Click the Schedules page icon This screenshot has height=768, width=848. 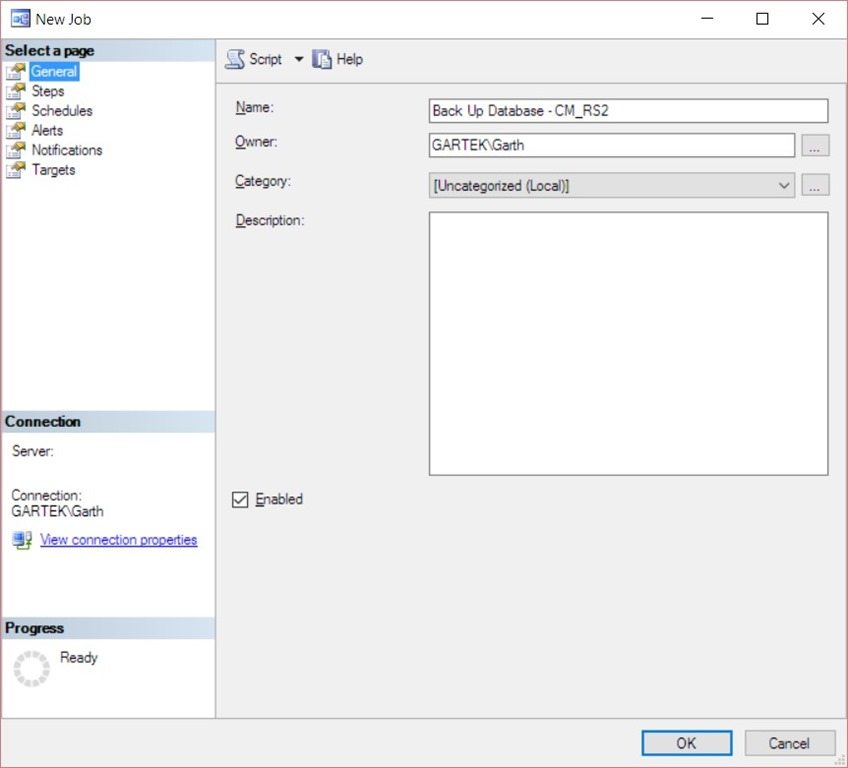pyautogui.click(x=16, y=111)
